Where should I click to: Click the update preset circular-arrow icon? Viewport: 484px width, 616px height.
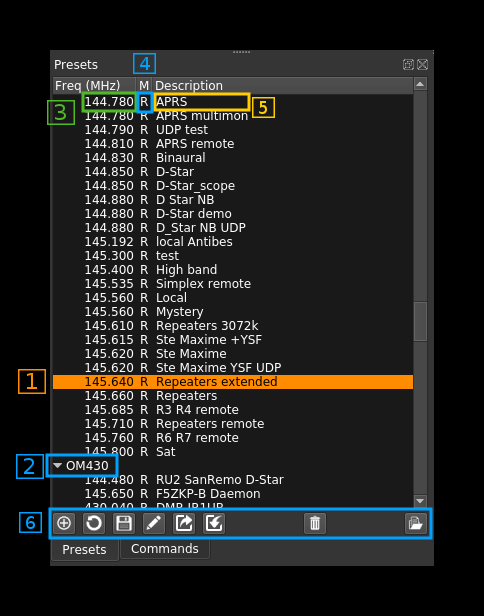pyautogui.click(x=94, y=523)
